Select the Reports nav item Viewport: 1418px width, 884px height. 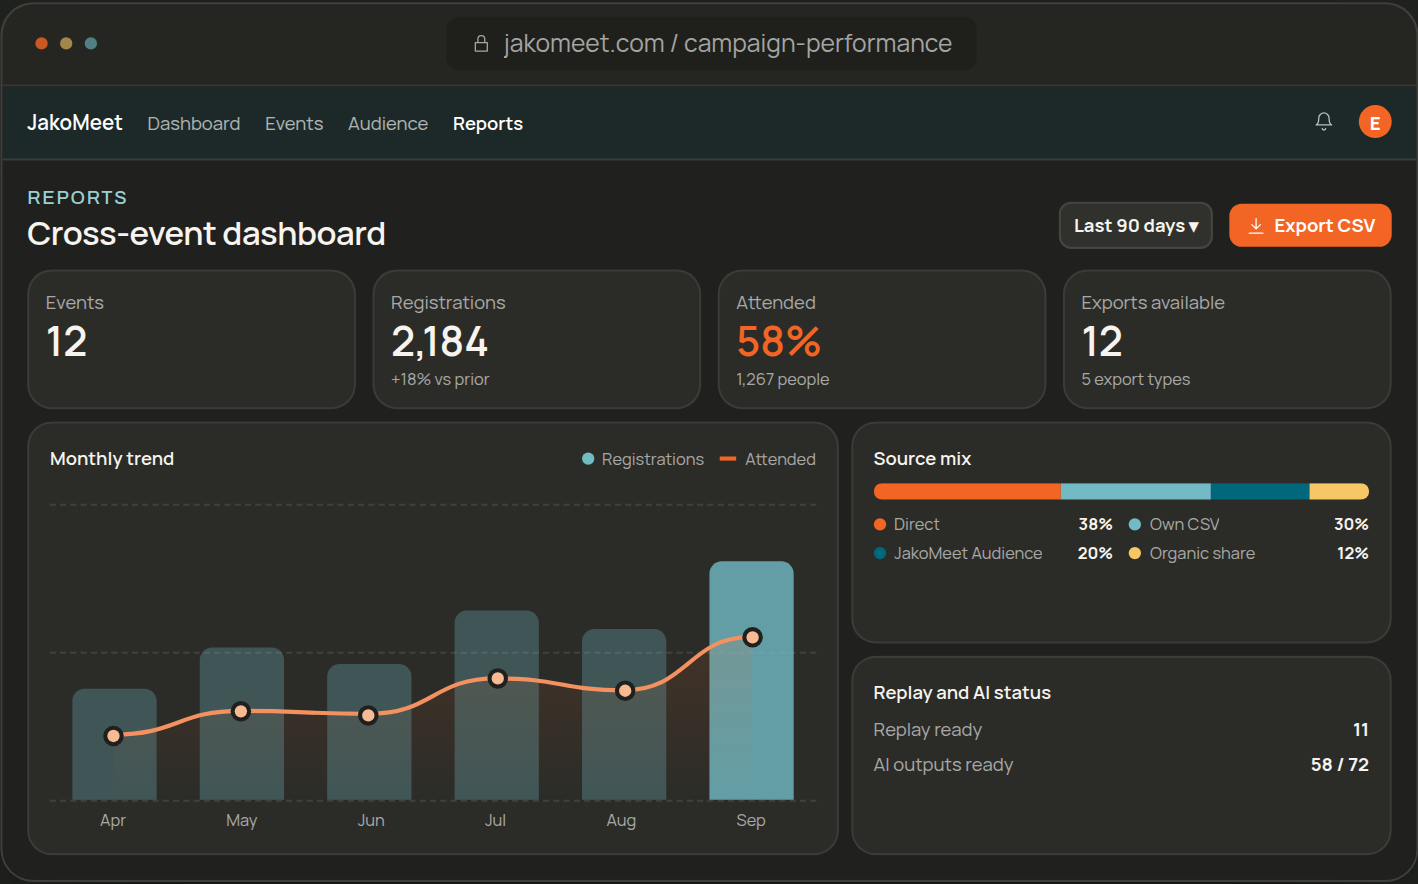(488, 124)
